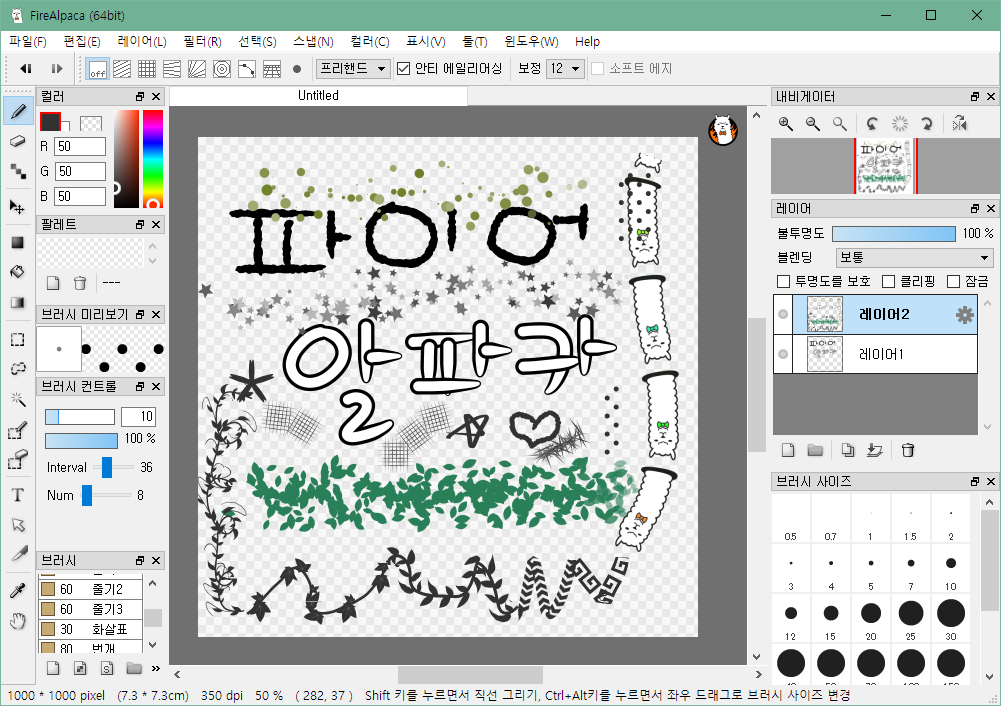Pick brush size 25 preset
Viewport: 1001px width, 706px height.
(x=910, y=619)
